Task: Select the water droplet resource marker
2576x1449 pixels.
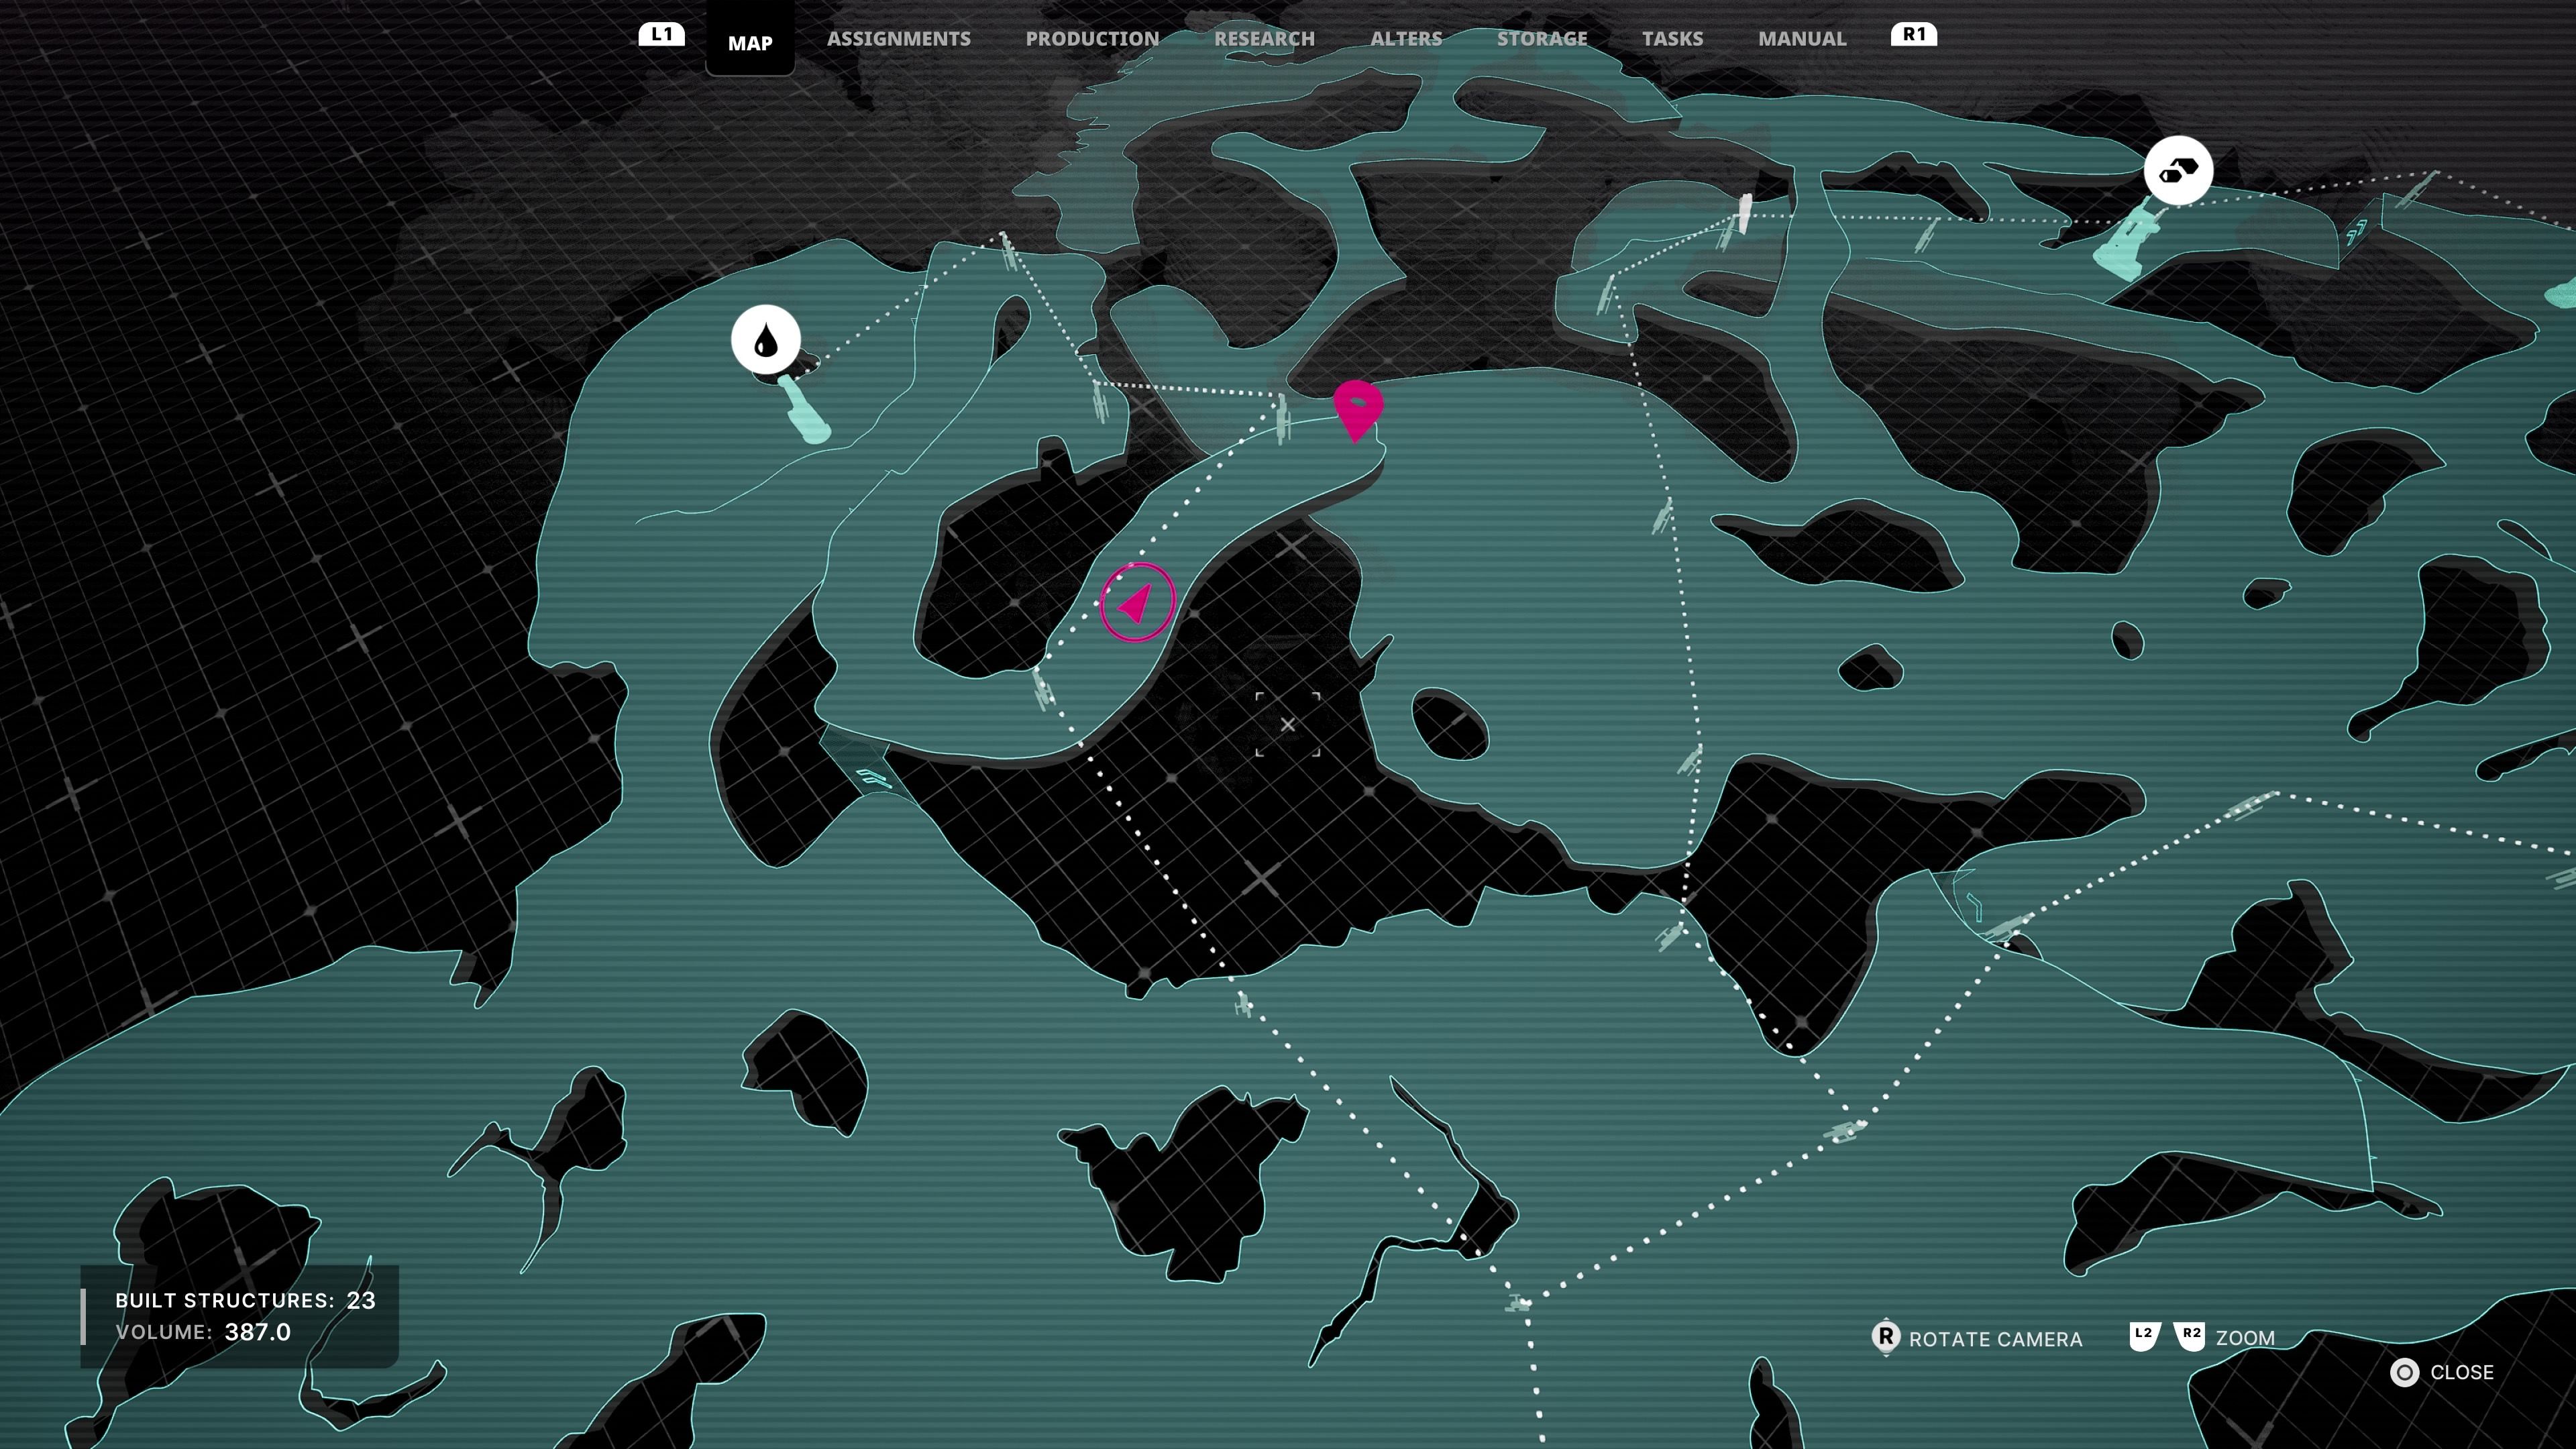Action: coord(765,340)
